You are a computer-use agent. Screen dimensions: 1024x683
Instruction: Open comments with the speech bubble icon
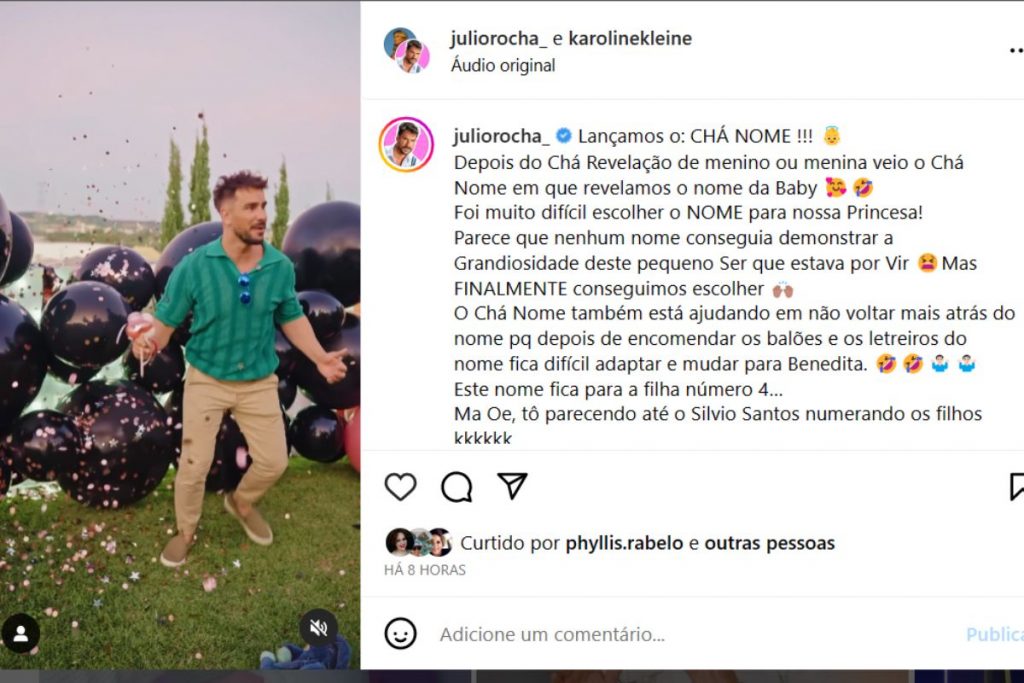[456, 486]
